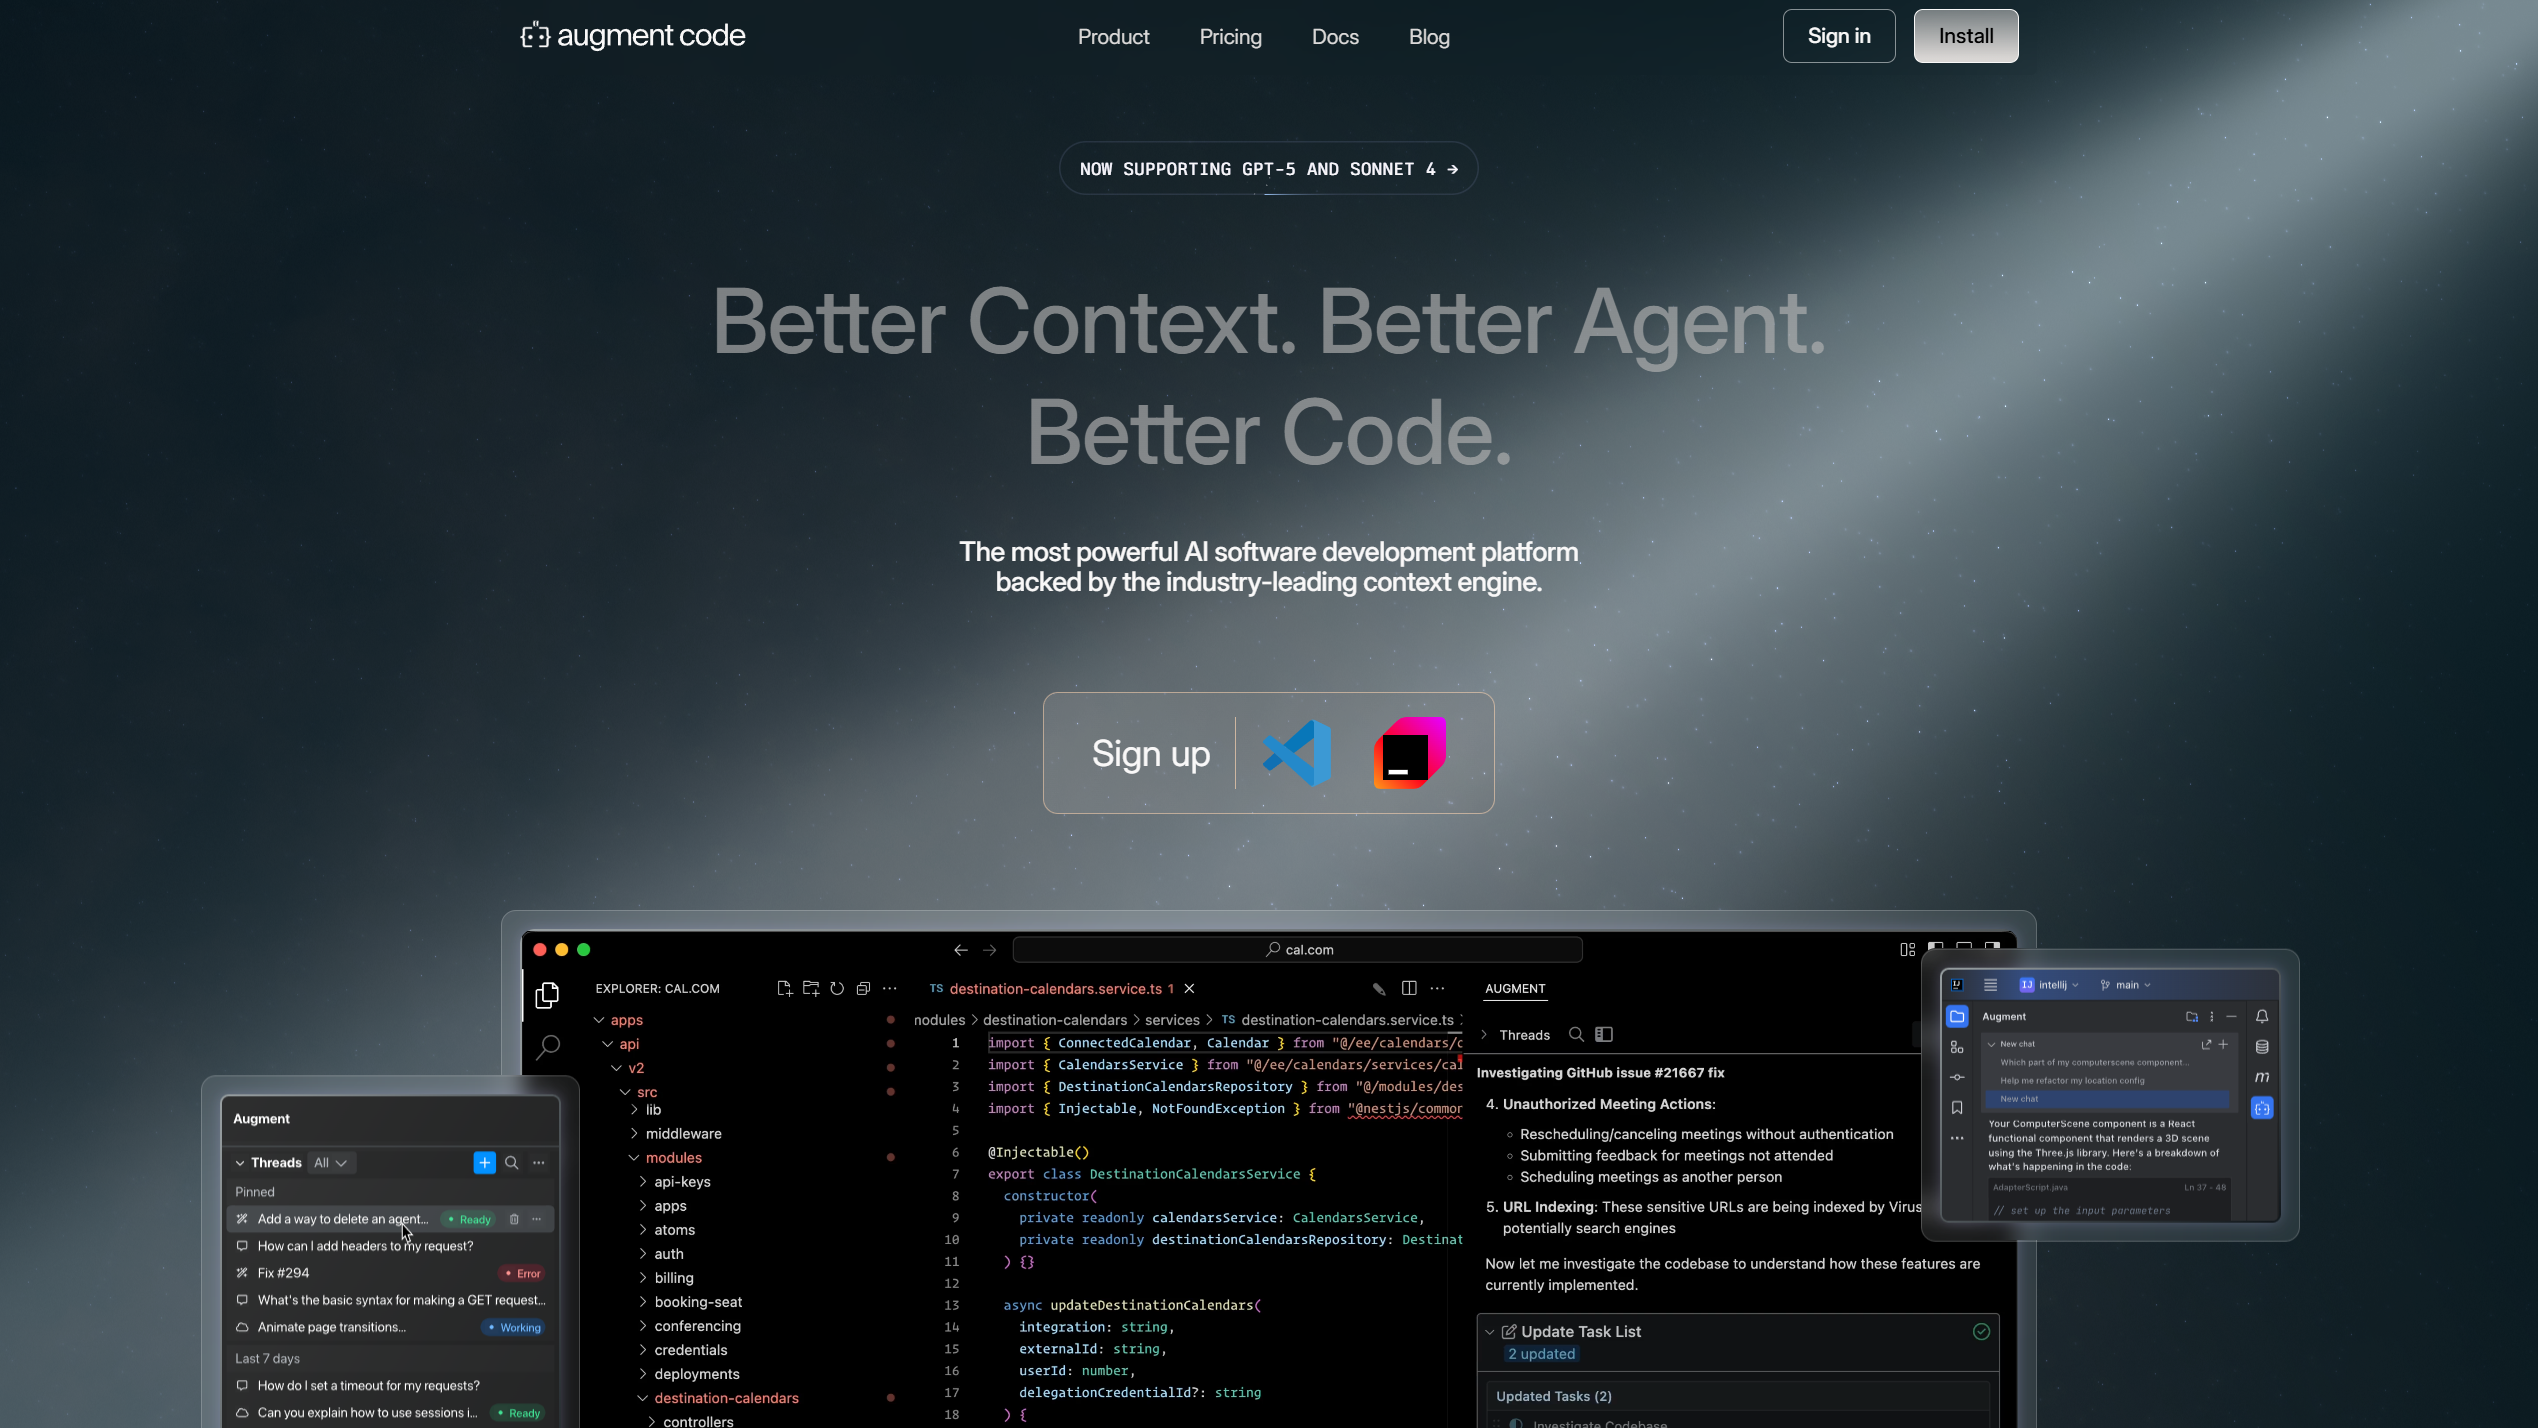Click the New Folder icon in Explorer
The image size is (2540, 1428).
tap(811, 988)
